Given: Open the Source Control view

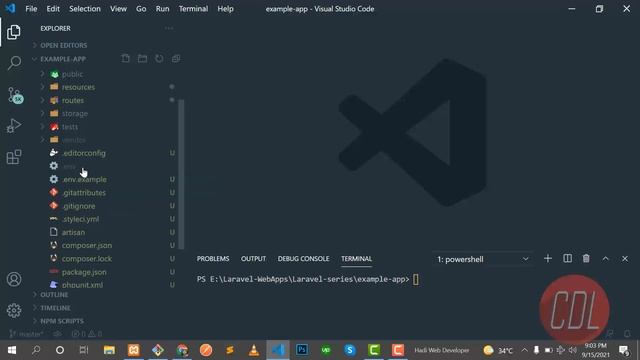Looking at the screenshot, I should click(15, 95).
